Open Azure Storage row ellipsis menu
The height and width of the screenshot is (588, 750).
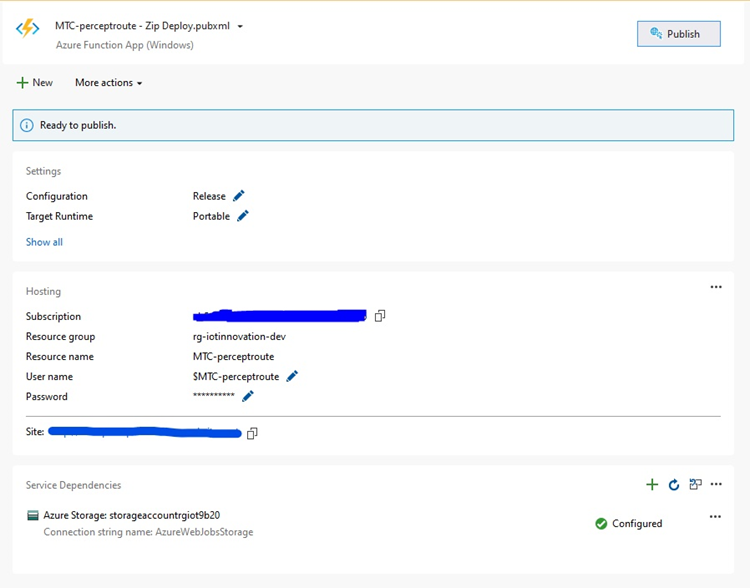pos(715,517)
